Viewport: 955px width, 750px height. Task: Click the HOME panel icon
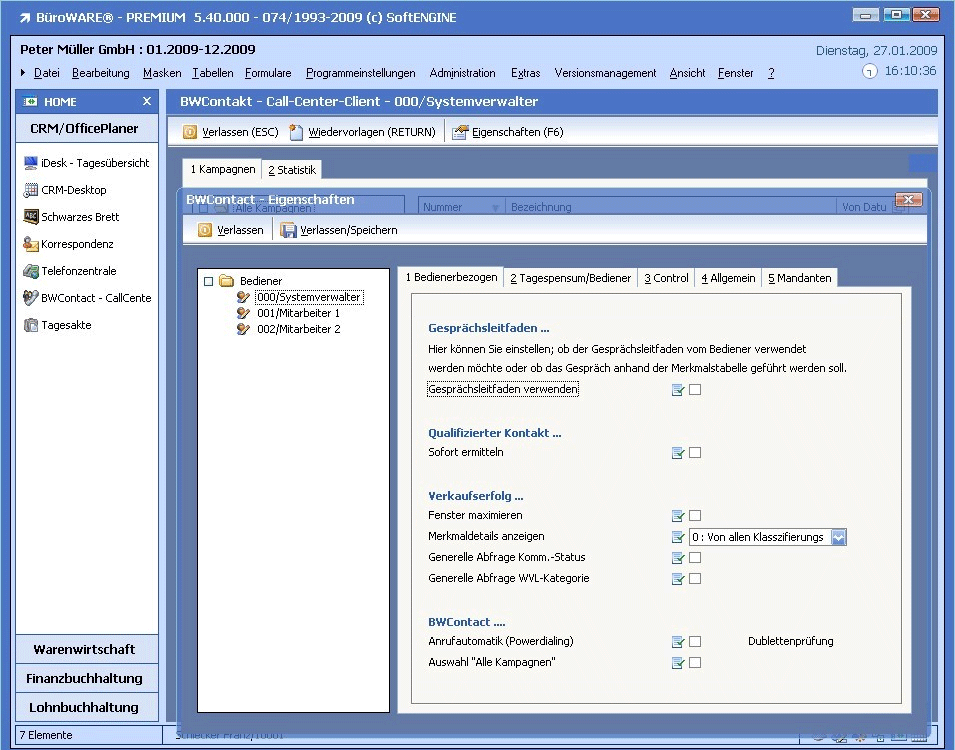point(30,102)
